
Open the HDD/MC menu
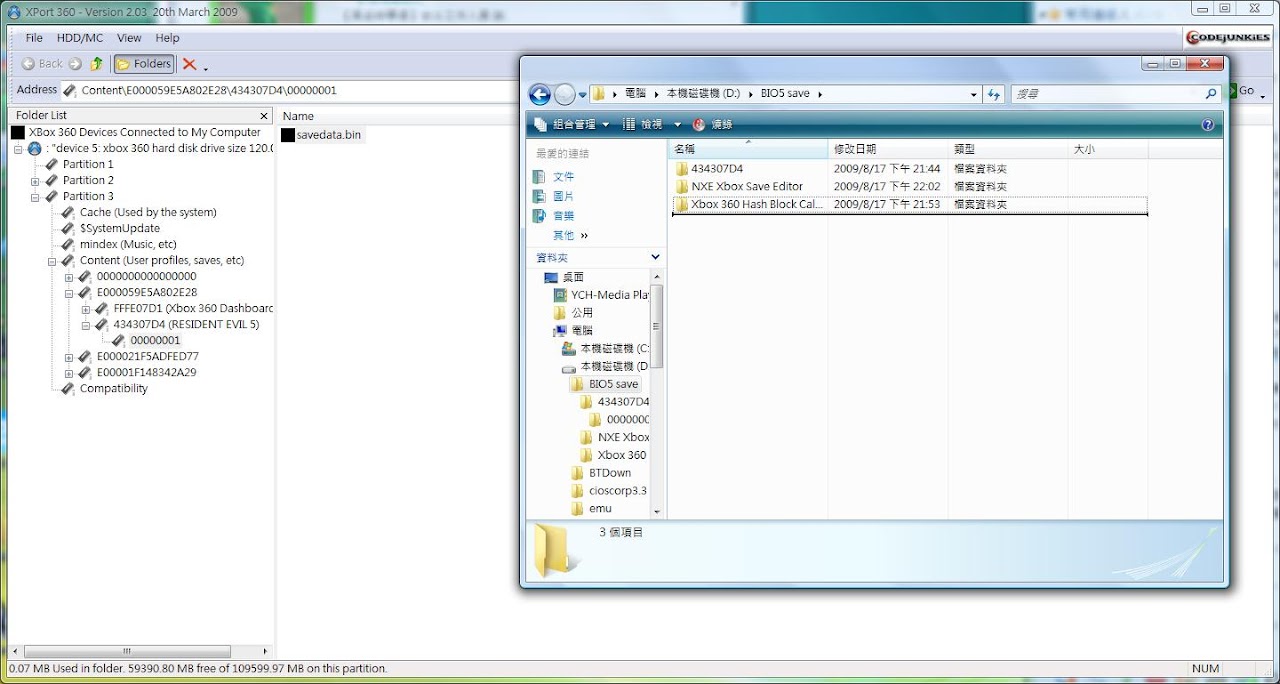click(80, 38)
